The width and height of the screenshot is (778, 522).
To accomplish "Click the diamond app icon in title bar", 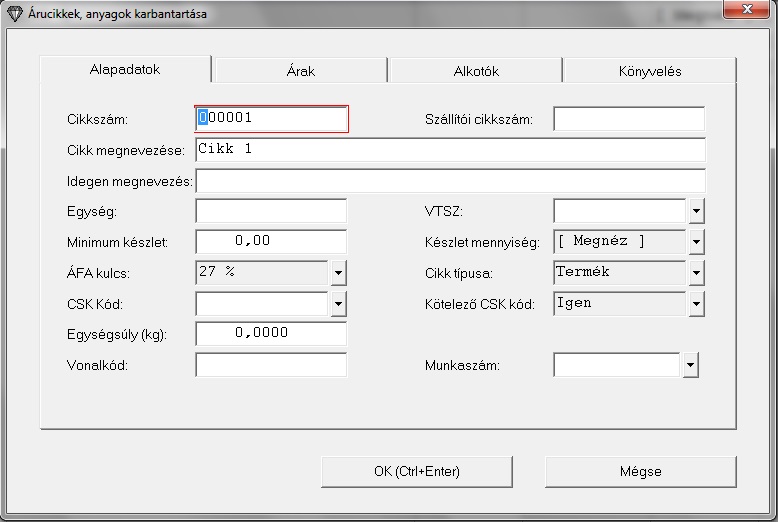I will [14, 15].
